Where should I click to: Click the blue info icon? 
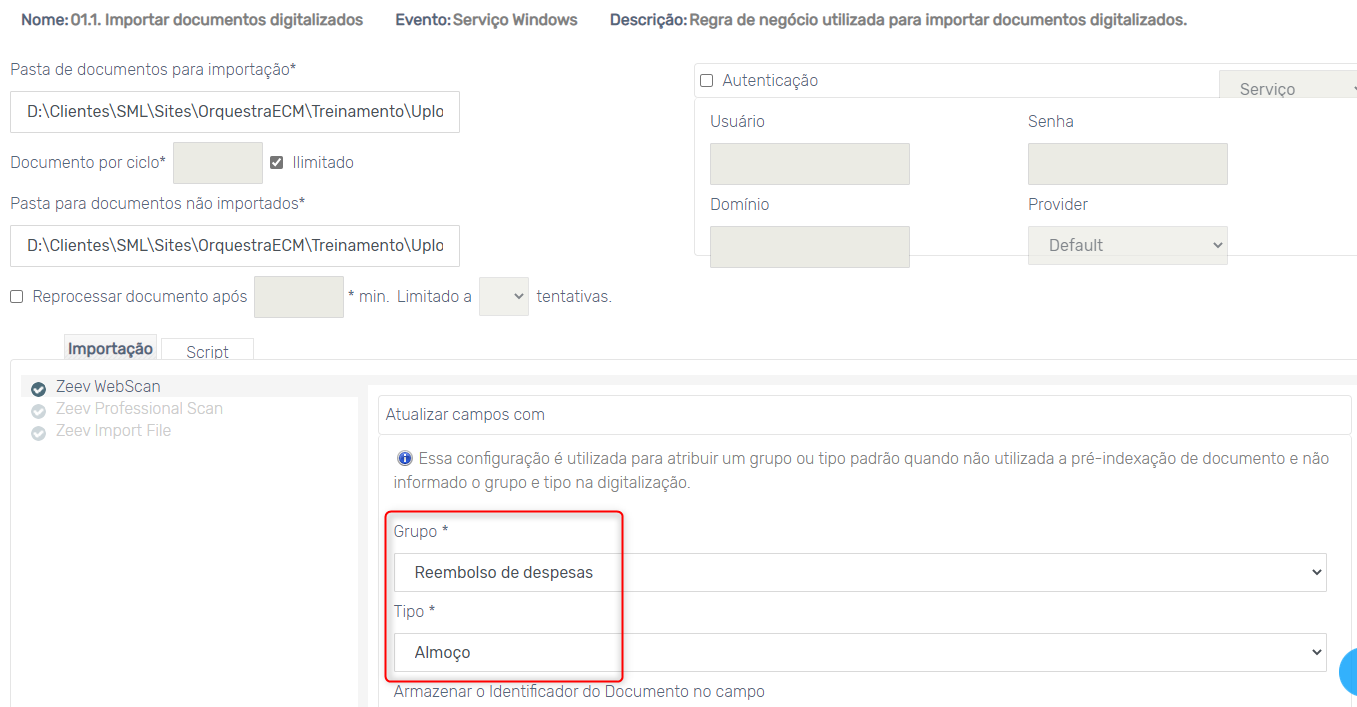[x=404, y=458]
